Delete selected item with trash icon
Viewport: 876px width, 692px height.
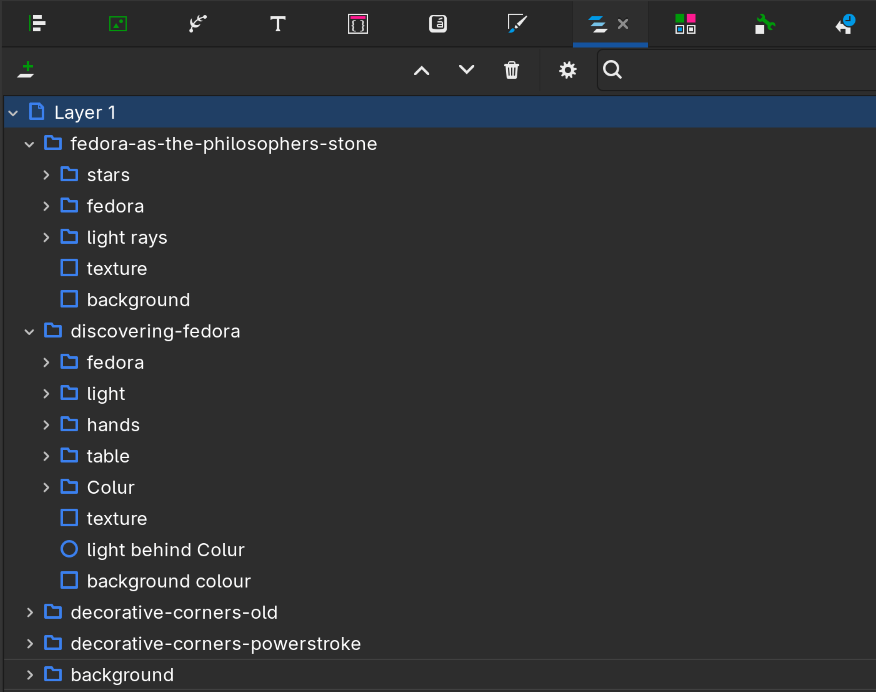pos(511,70)
